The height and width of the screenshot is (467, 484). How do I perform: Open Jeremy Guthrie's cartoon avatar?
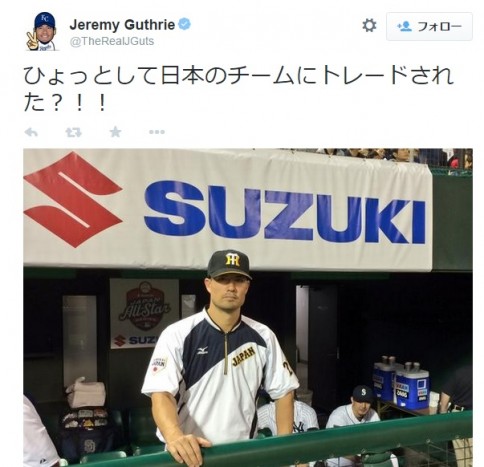coord(42,31)
